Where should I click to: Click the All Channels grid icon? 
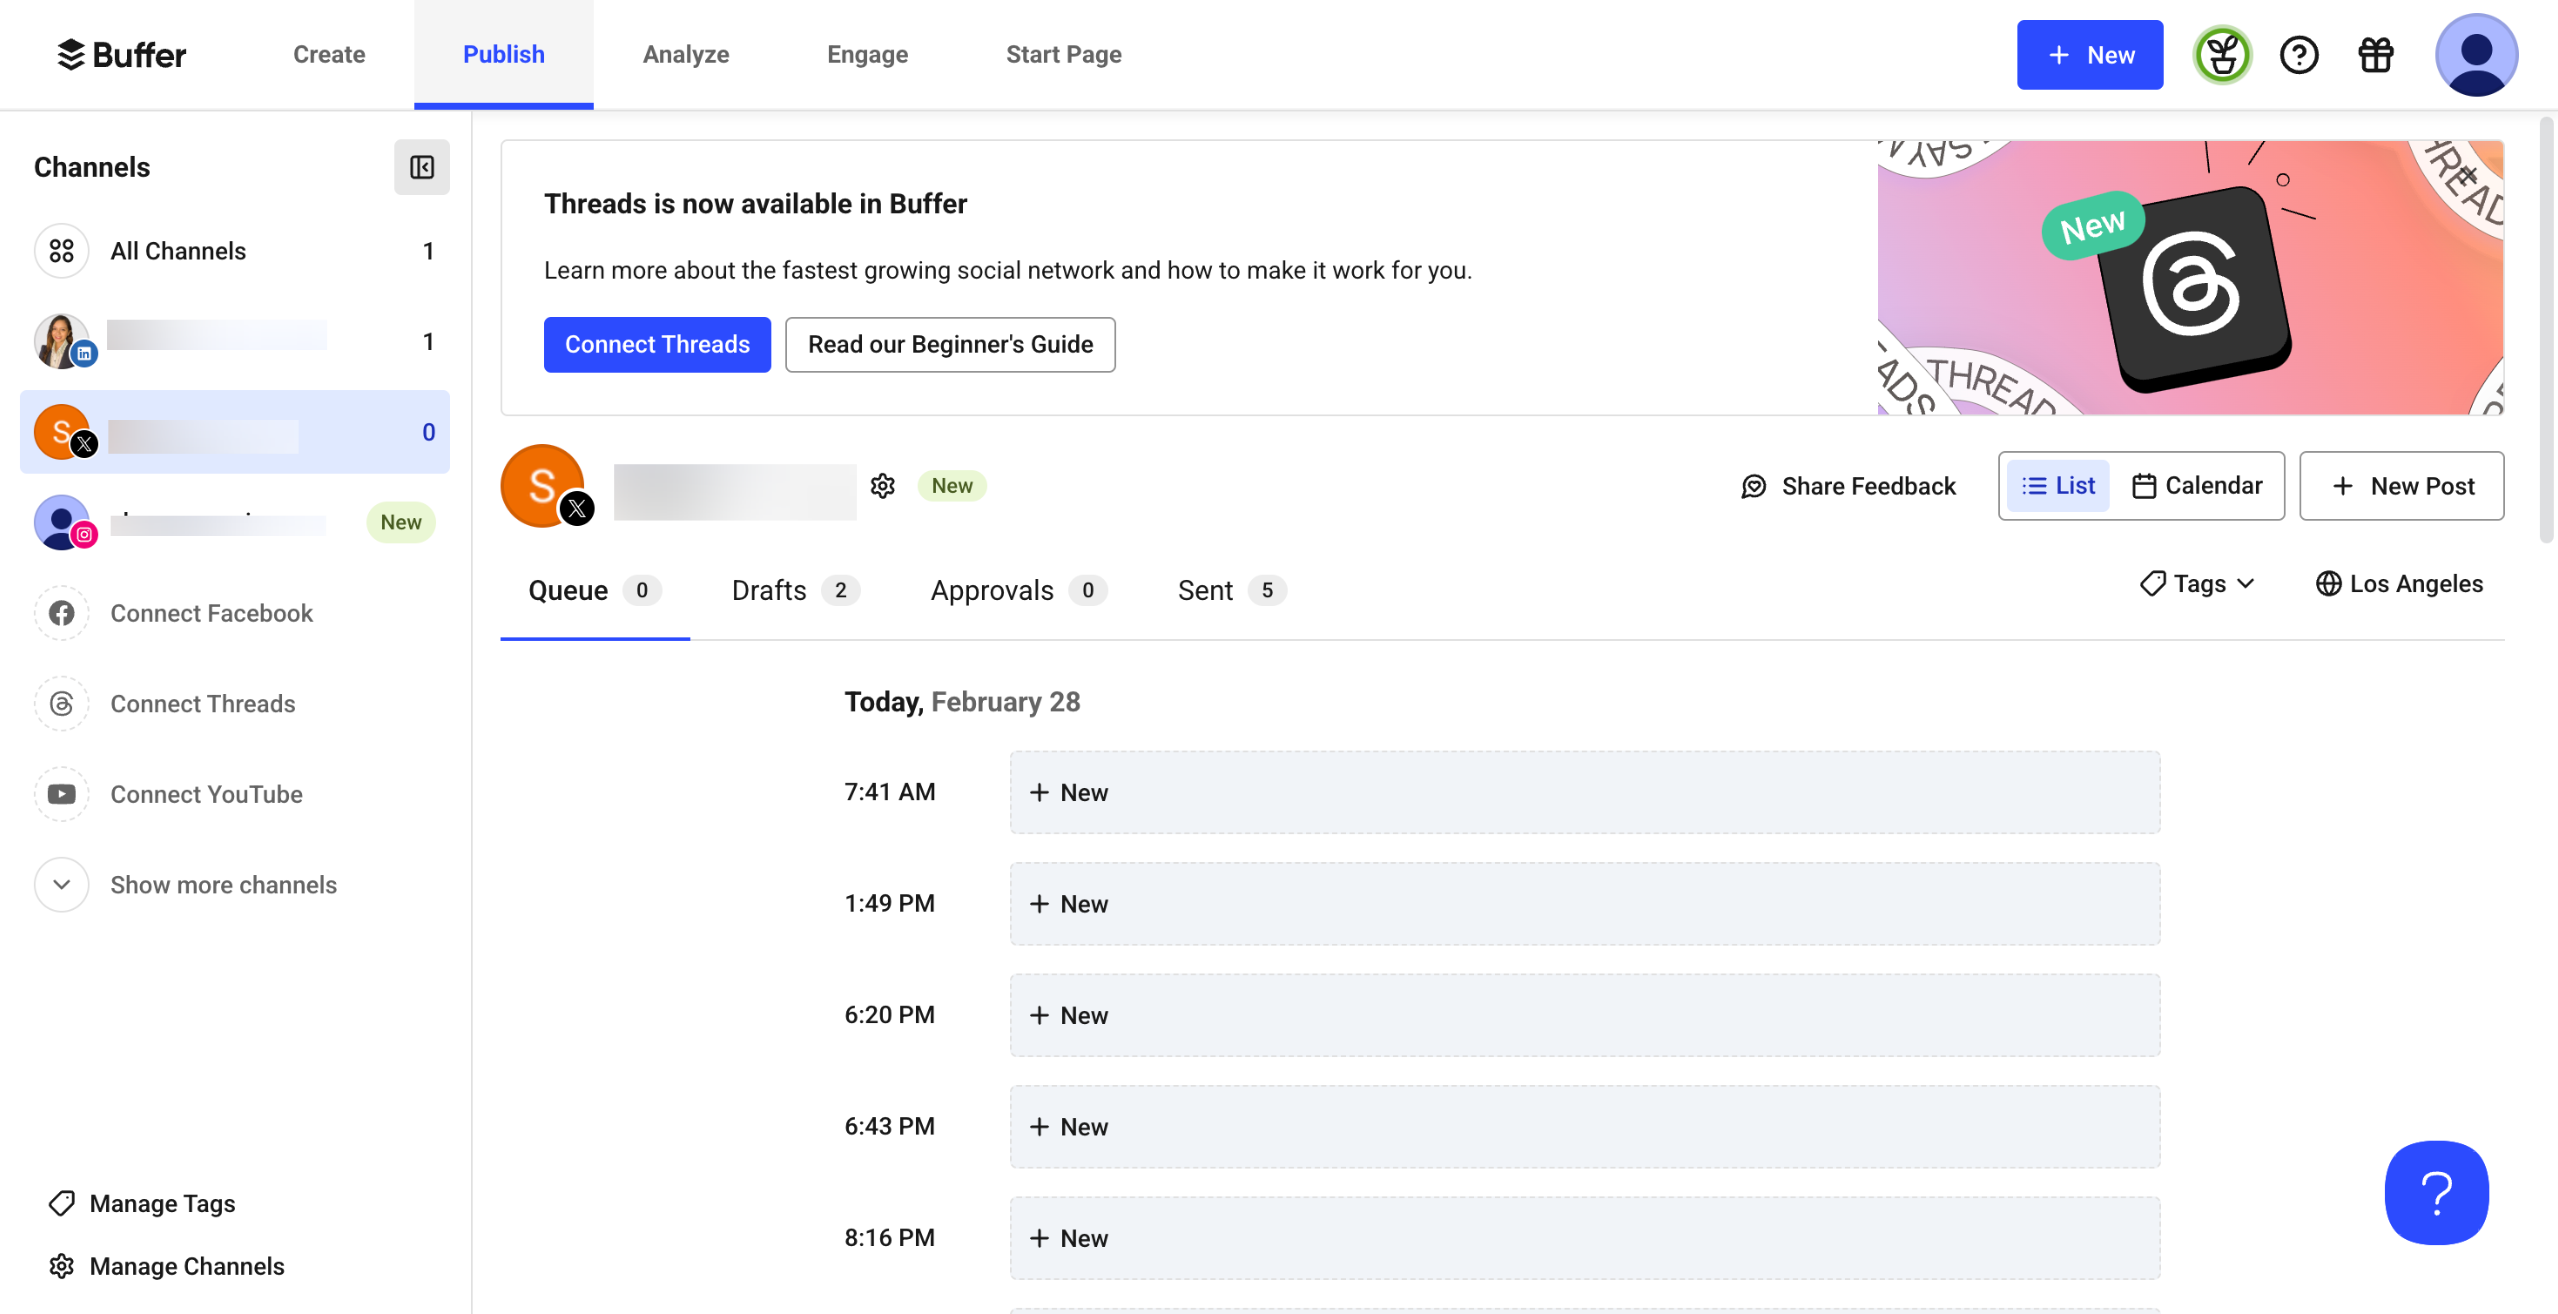tap(62, 251)
